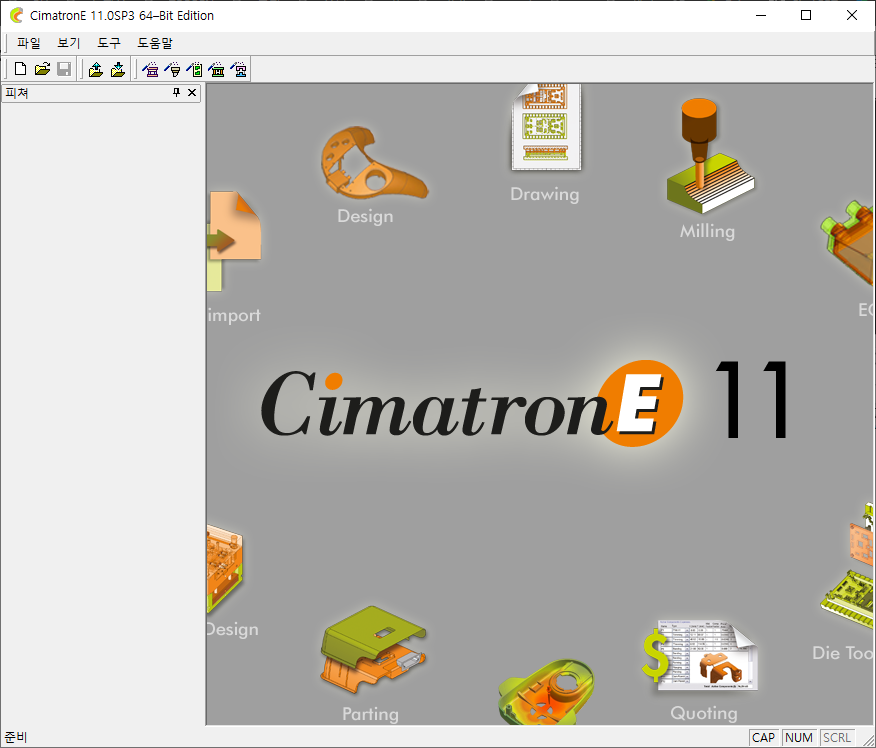Pin the 피쳐 panel

tap(177, 92)
